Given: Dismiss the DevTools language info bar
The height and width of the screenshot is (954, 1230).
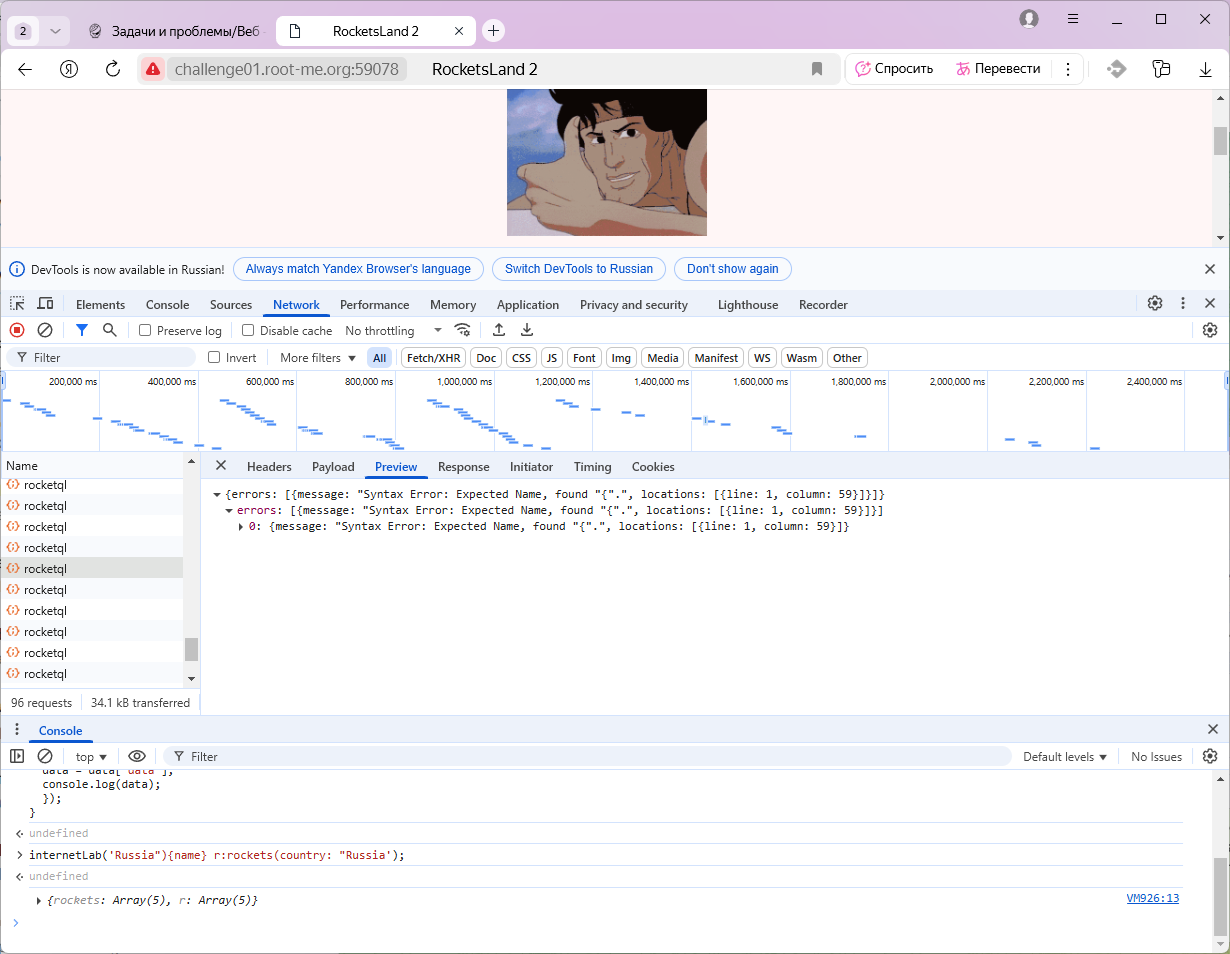Looking at the screenshot, I should (1210, 269).
